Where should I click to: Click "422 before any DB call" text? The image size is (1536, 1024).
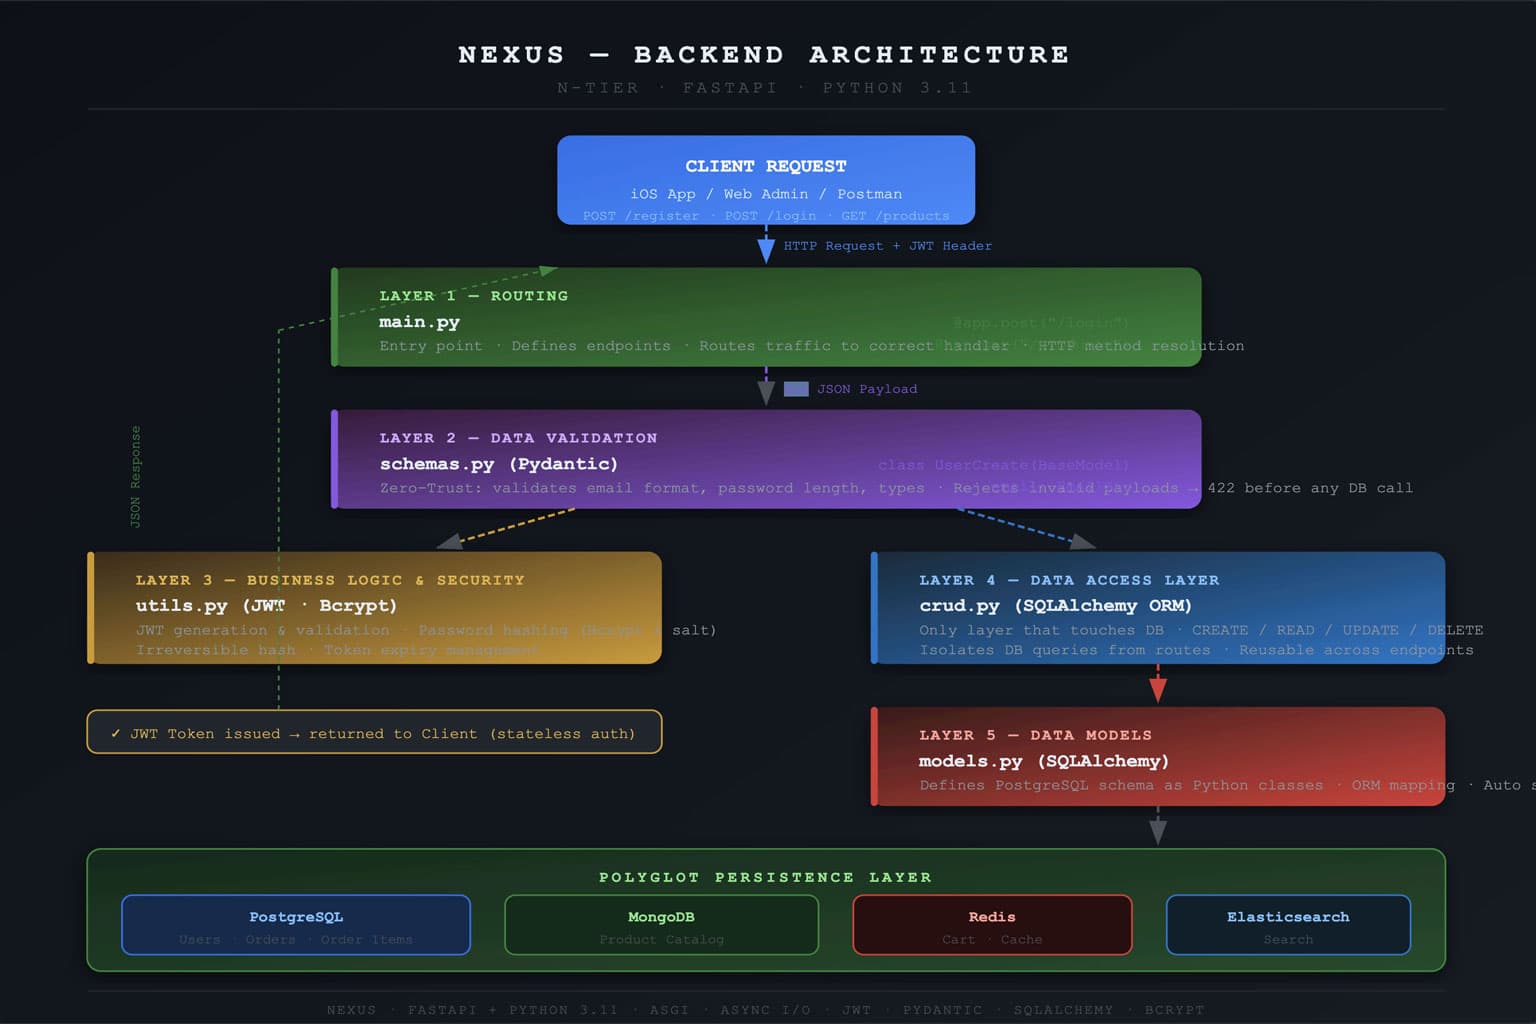(1310, 488)
